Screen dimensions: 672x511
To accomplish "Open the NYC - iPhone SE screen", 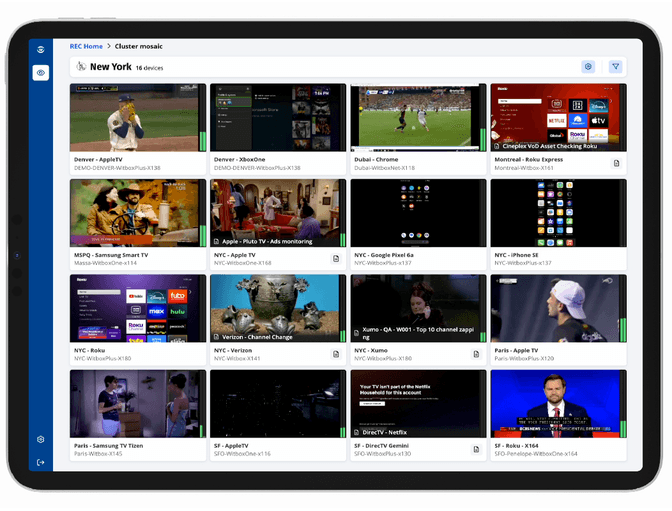I will pyautogui.click(x=554, y=213).
